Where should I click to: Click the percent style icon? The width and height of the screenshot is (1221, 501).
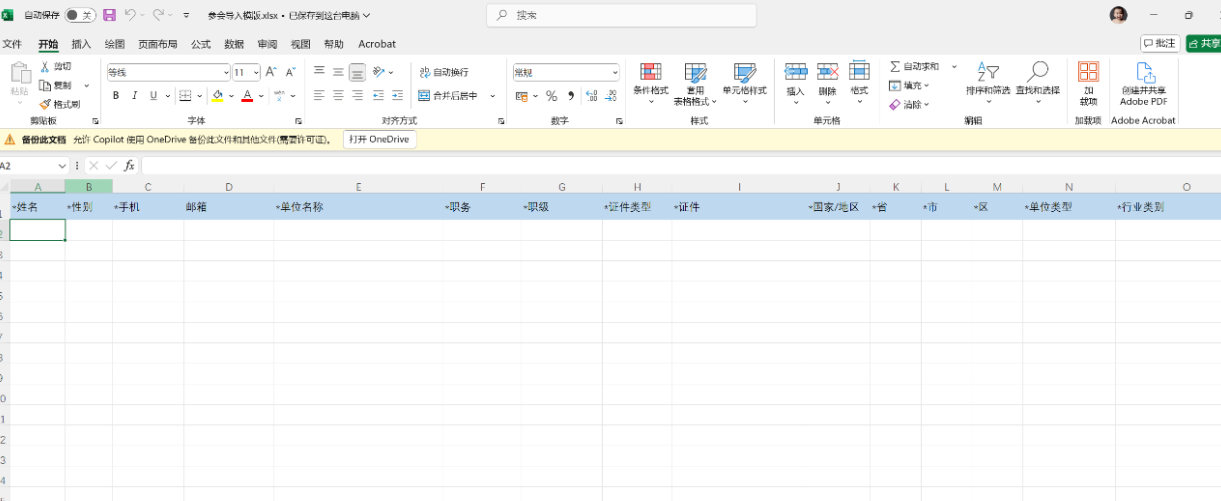551,96
